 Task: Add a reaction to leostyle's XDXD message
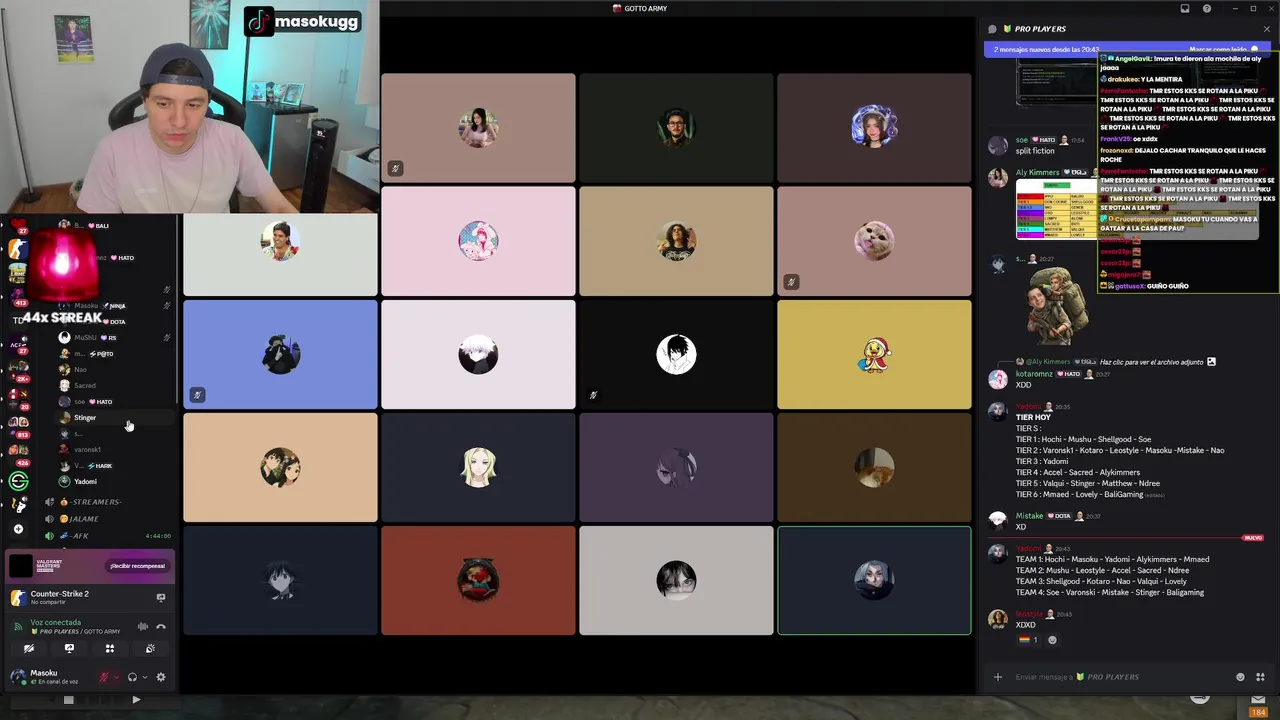1052,640
